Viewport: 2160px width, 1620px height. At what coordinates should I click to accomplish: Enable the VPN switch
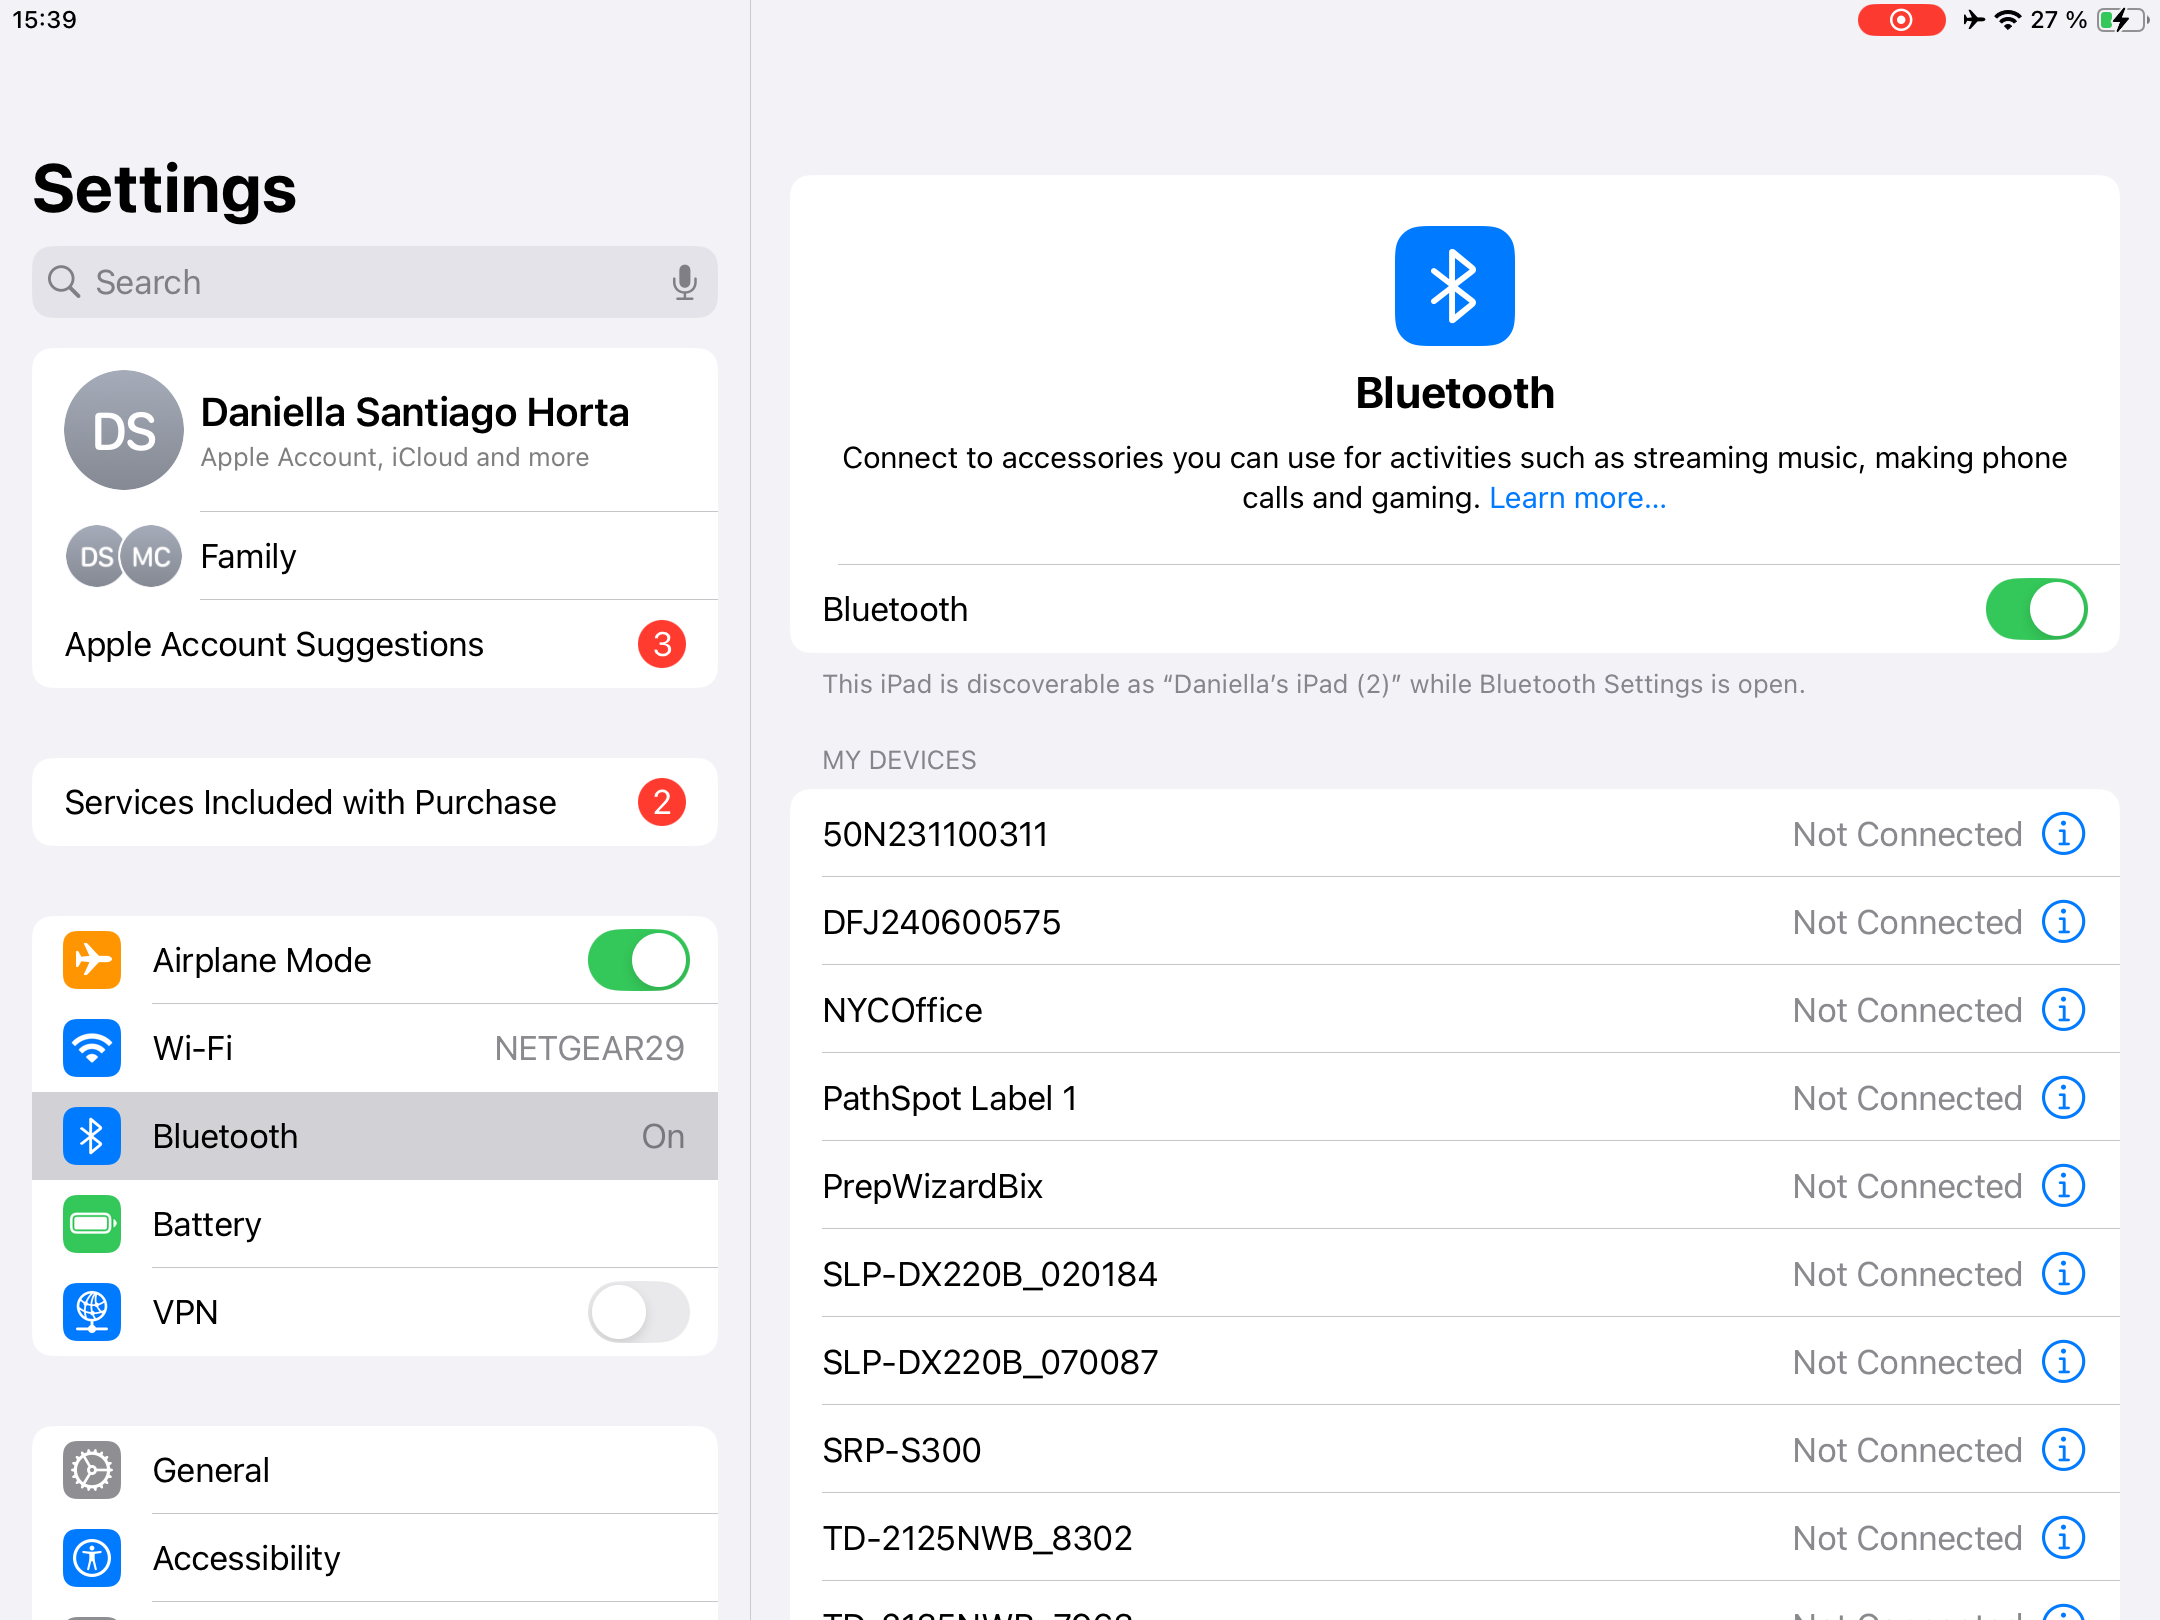coord(638,1312)
